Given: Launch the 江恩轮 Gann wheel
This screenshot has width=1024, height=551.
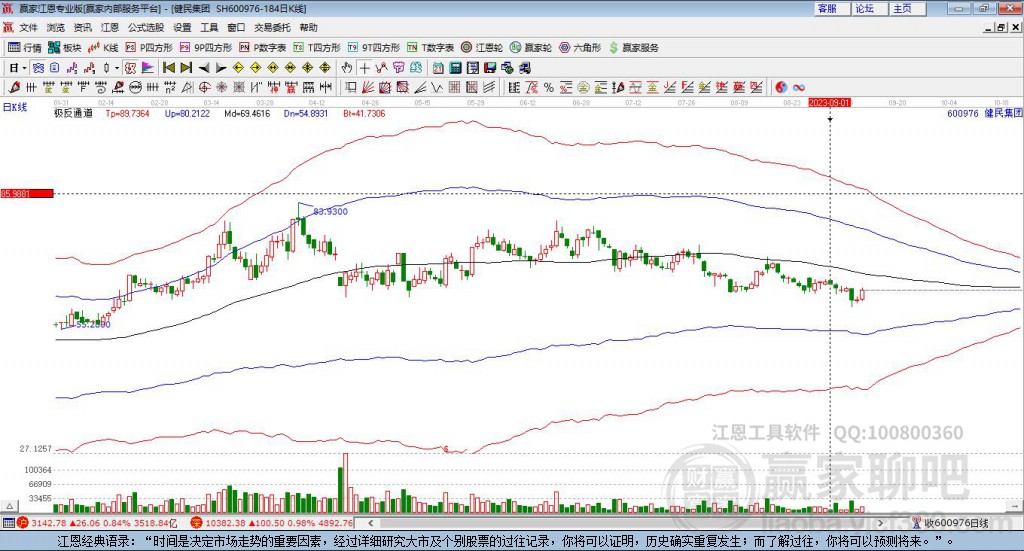Looking at the screenshot, I should pyautogui.click(x=482, y=48).
